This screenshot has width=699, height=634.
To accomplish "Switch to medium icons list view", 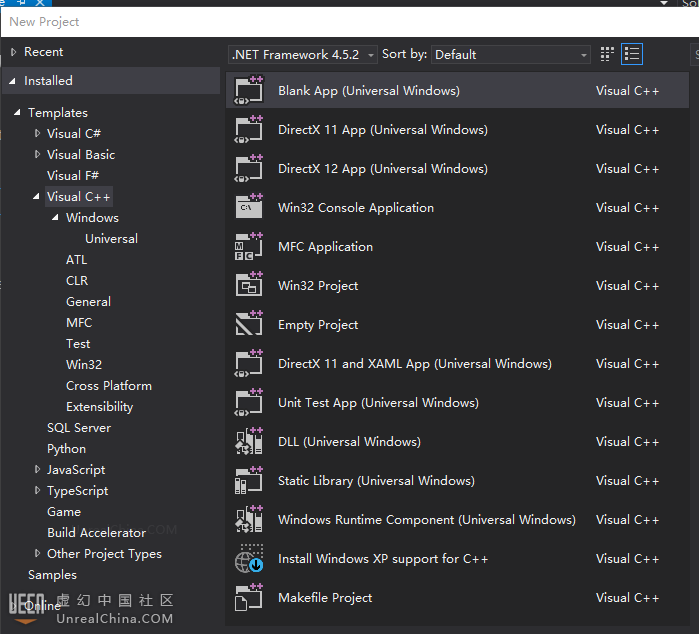I will (x=632, y=54).
